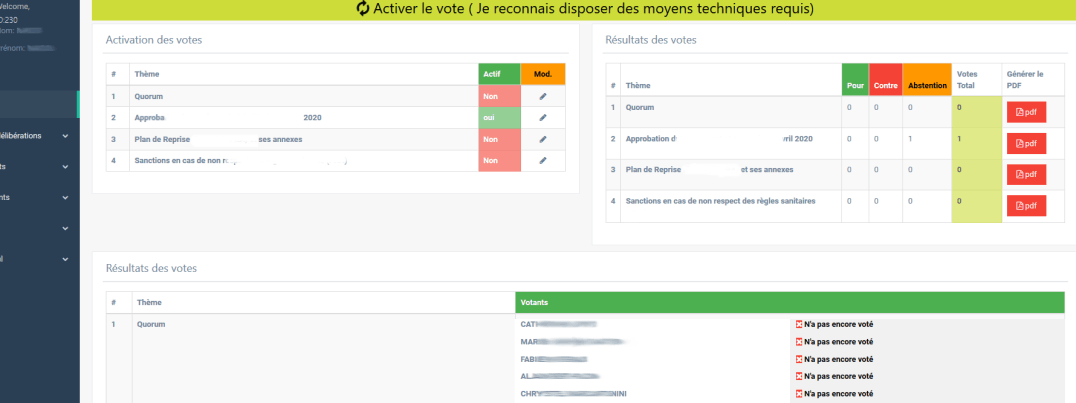Click the refresh icon beside Activer le vote
Screen dimensions: 1076x403
click(x=363, y=9)
